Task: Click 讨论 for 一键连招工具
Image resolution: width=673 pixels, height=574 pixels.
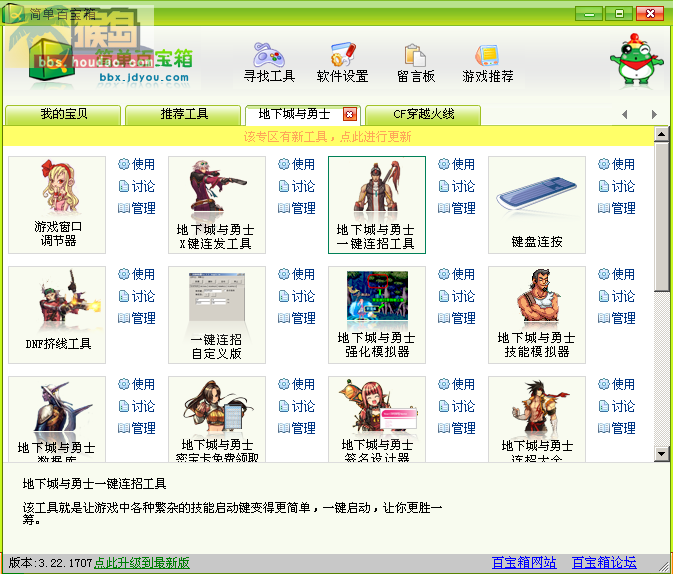Action: [x=457, y=186]
